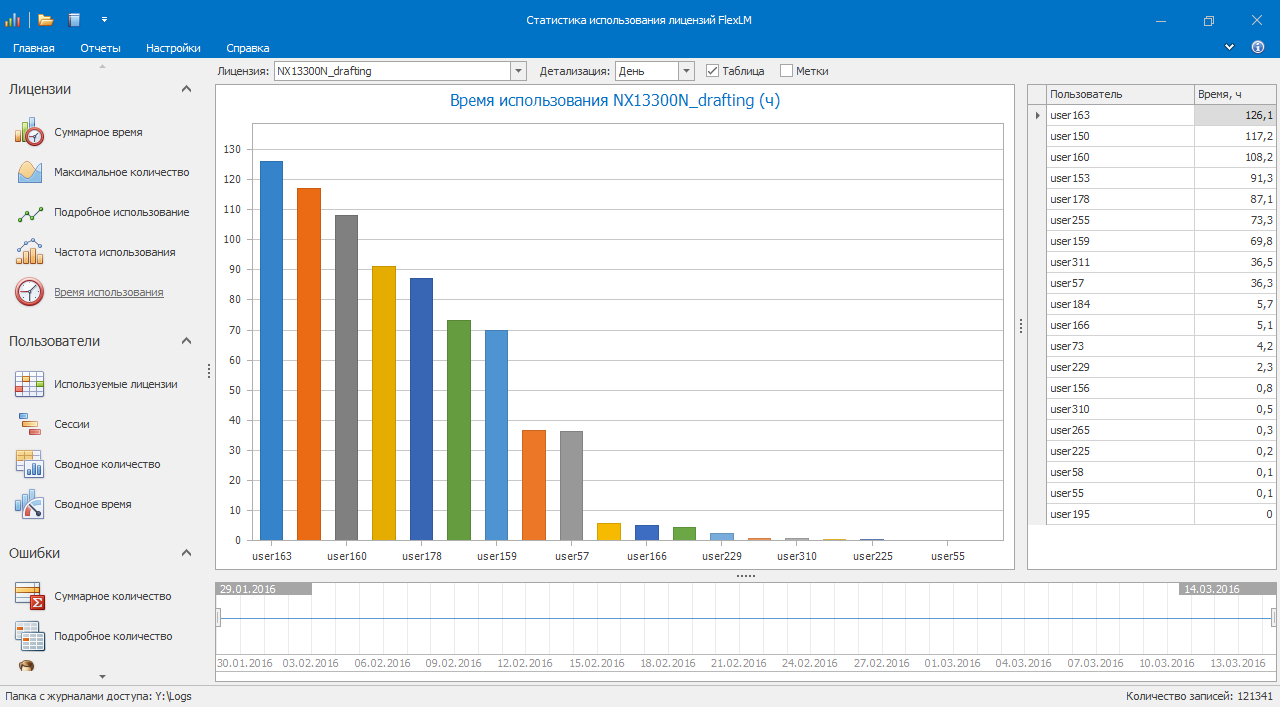Screen dimensions: 1280x707
Task: Open the Детализация dropdown
Action: pos(686,71)
